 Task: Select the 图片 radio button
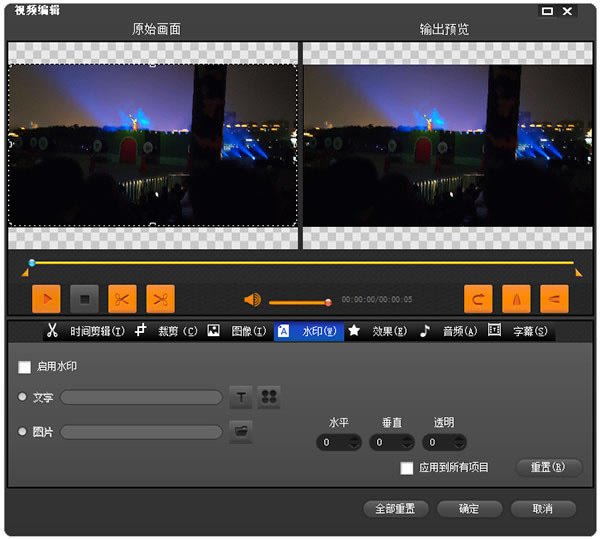(22, 432)
